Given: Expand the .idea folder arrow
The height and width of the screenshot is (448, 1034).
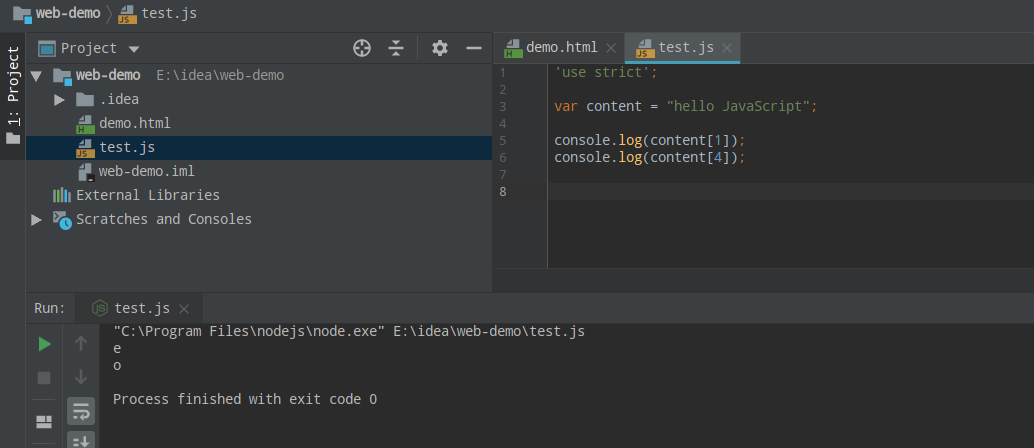Looking at the screenshot, I should pos(59,100).
